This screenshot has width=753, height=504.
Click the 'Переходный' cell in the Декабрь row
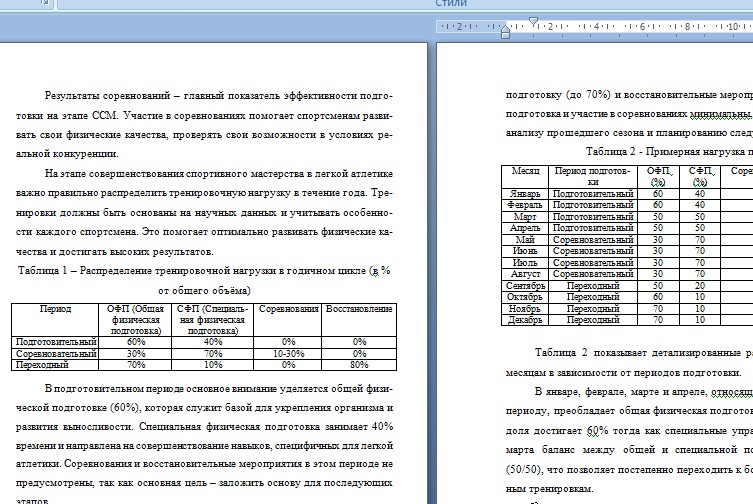(593, 320)
